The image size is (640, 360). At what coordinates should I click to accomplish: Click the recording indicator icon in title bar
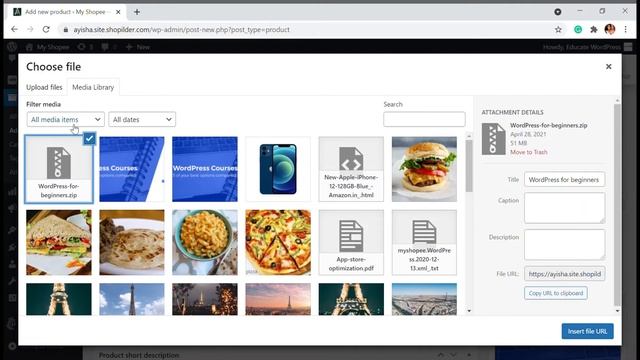(558, 12)
